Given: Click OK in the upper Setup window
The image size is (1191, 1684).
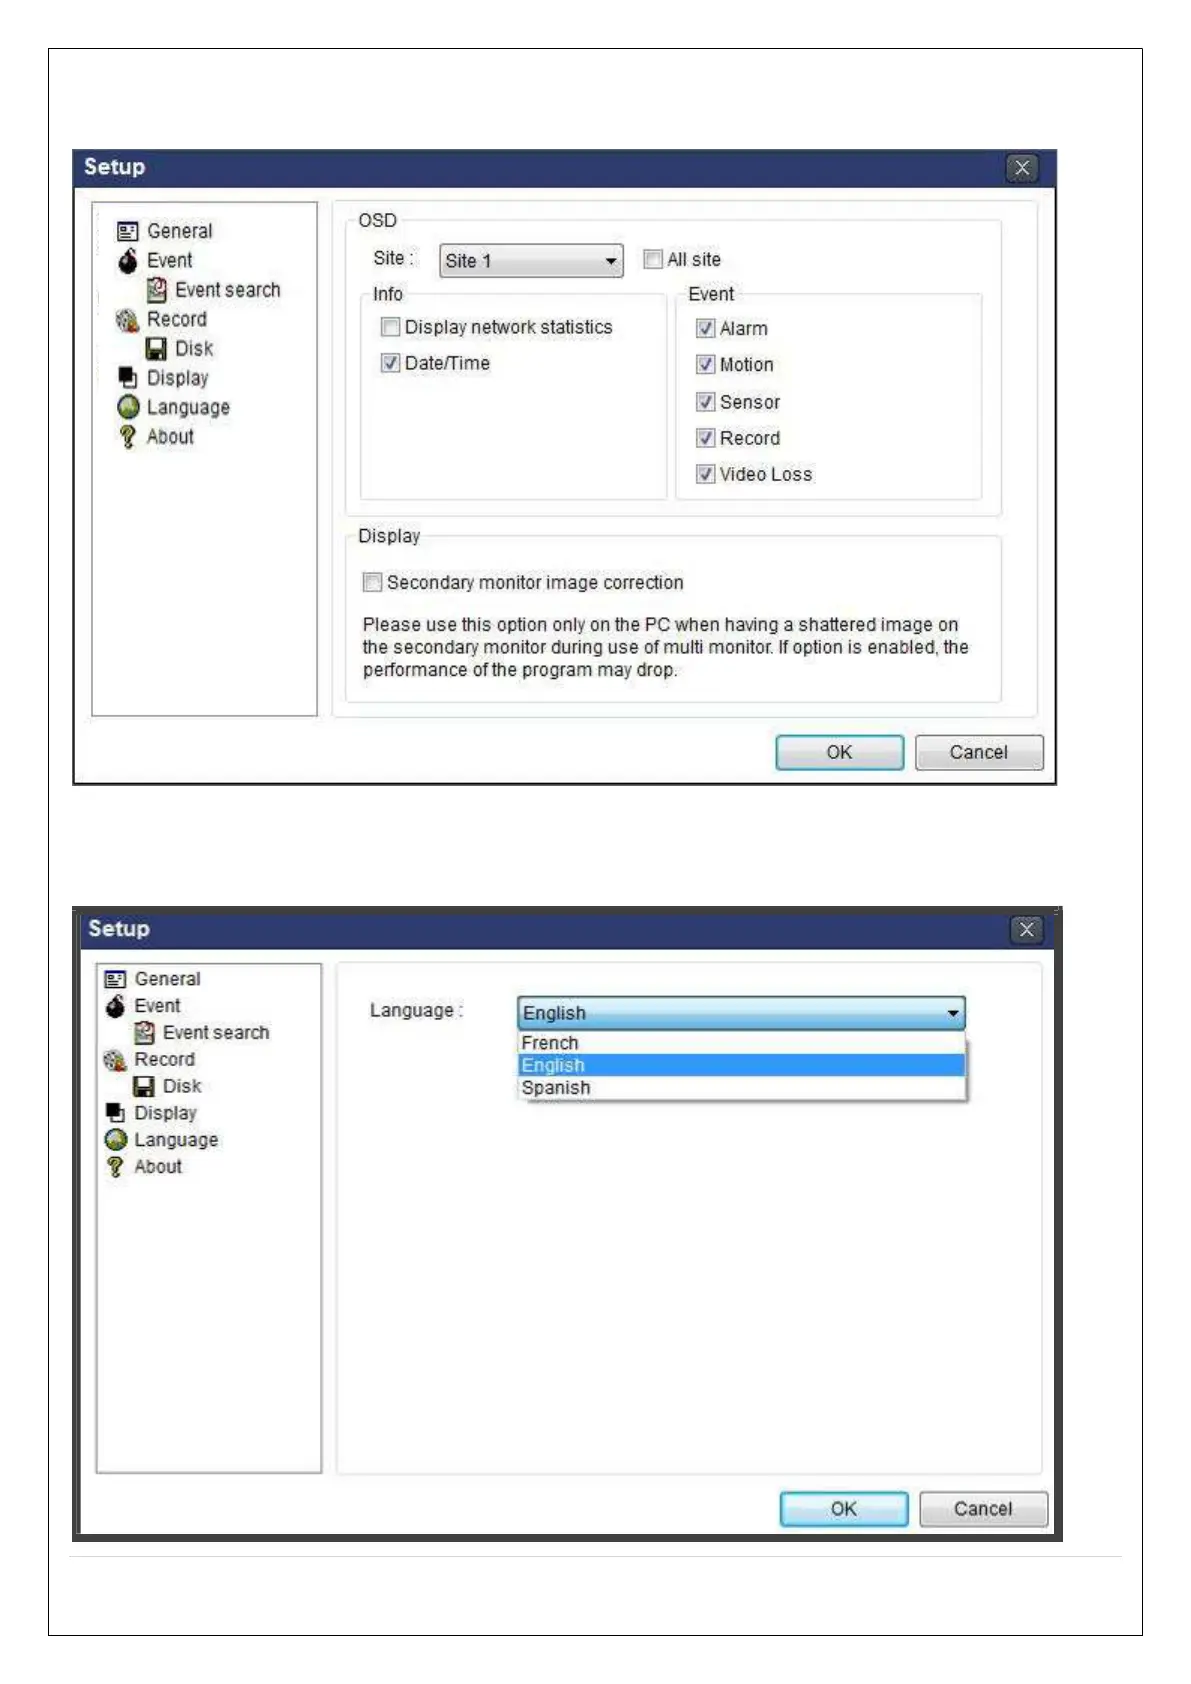Looking at the screenshot, I should 840,753.
